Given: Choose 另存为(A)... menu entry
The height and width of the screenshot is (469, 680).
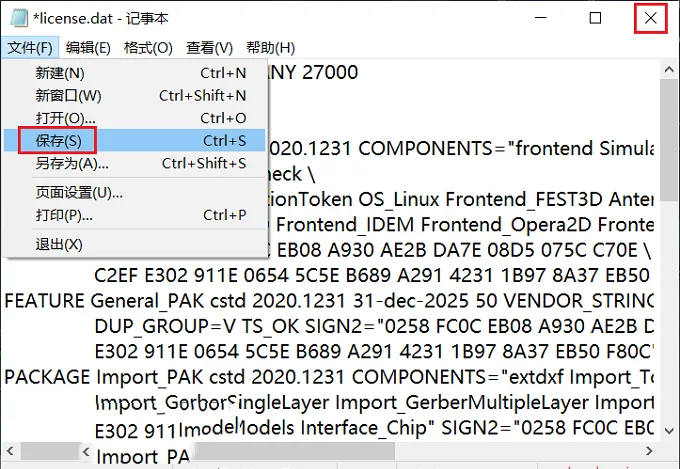Looking at the screenshot, I should pyautogui.click(x=134, y=163).
